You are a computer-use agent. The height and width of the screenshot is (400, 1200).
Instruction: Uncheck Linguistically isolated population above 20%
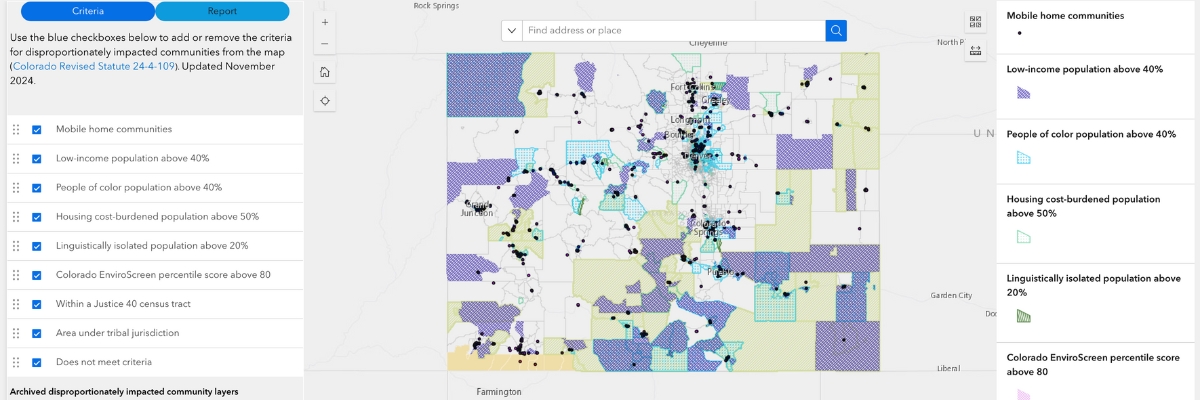coord(37,245)
